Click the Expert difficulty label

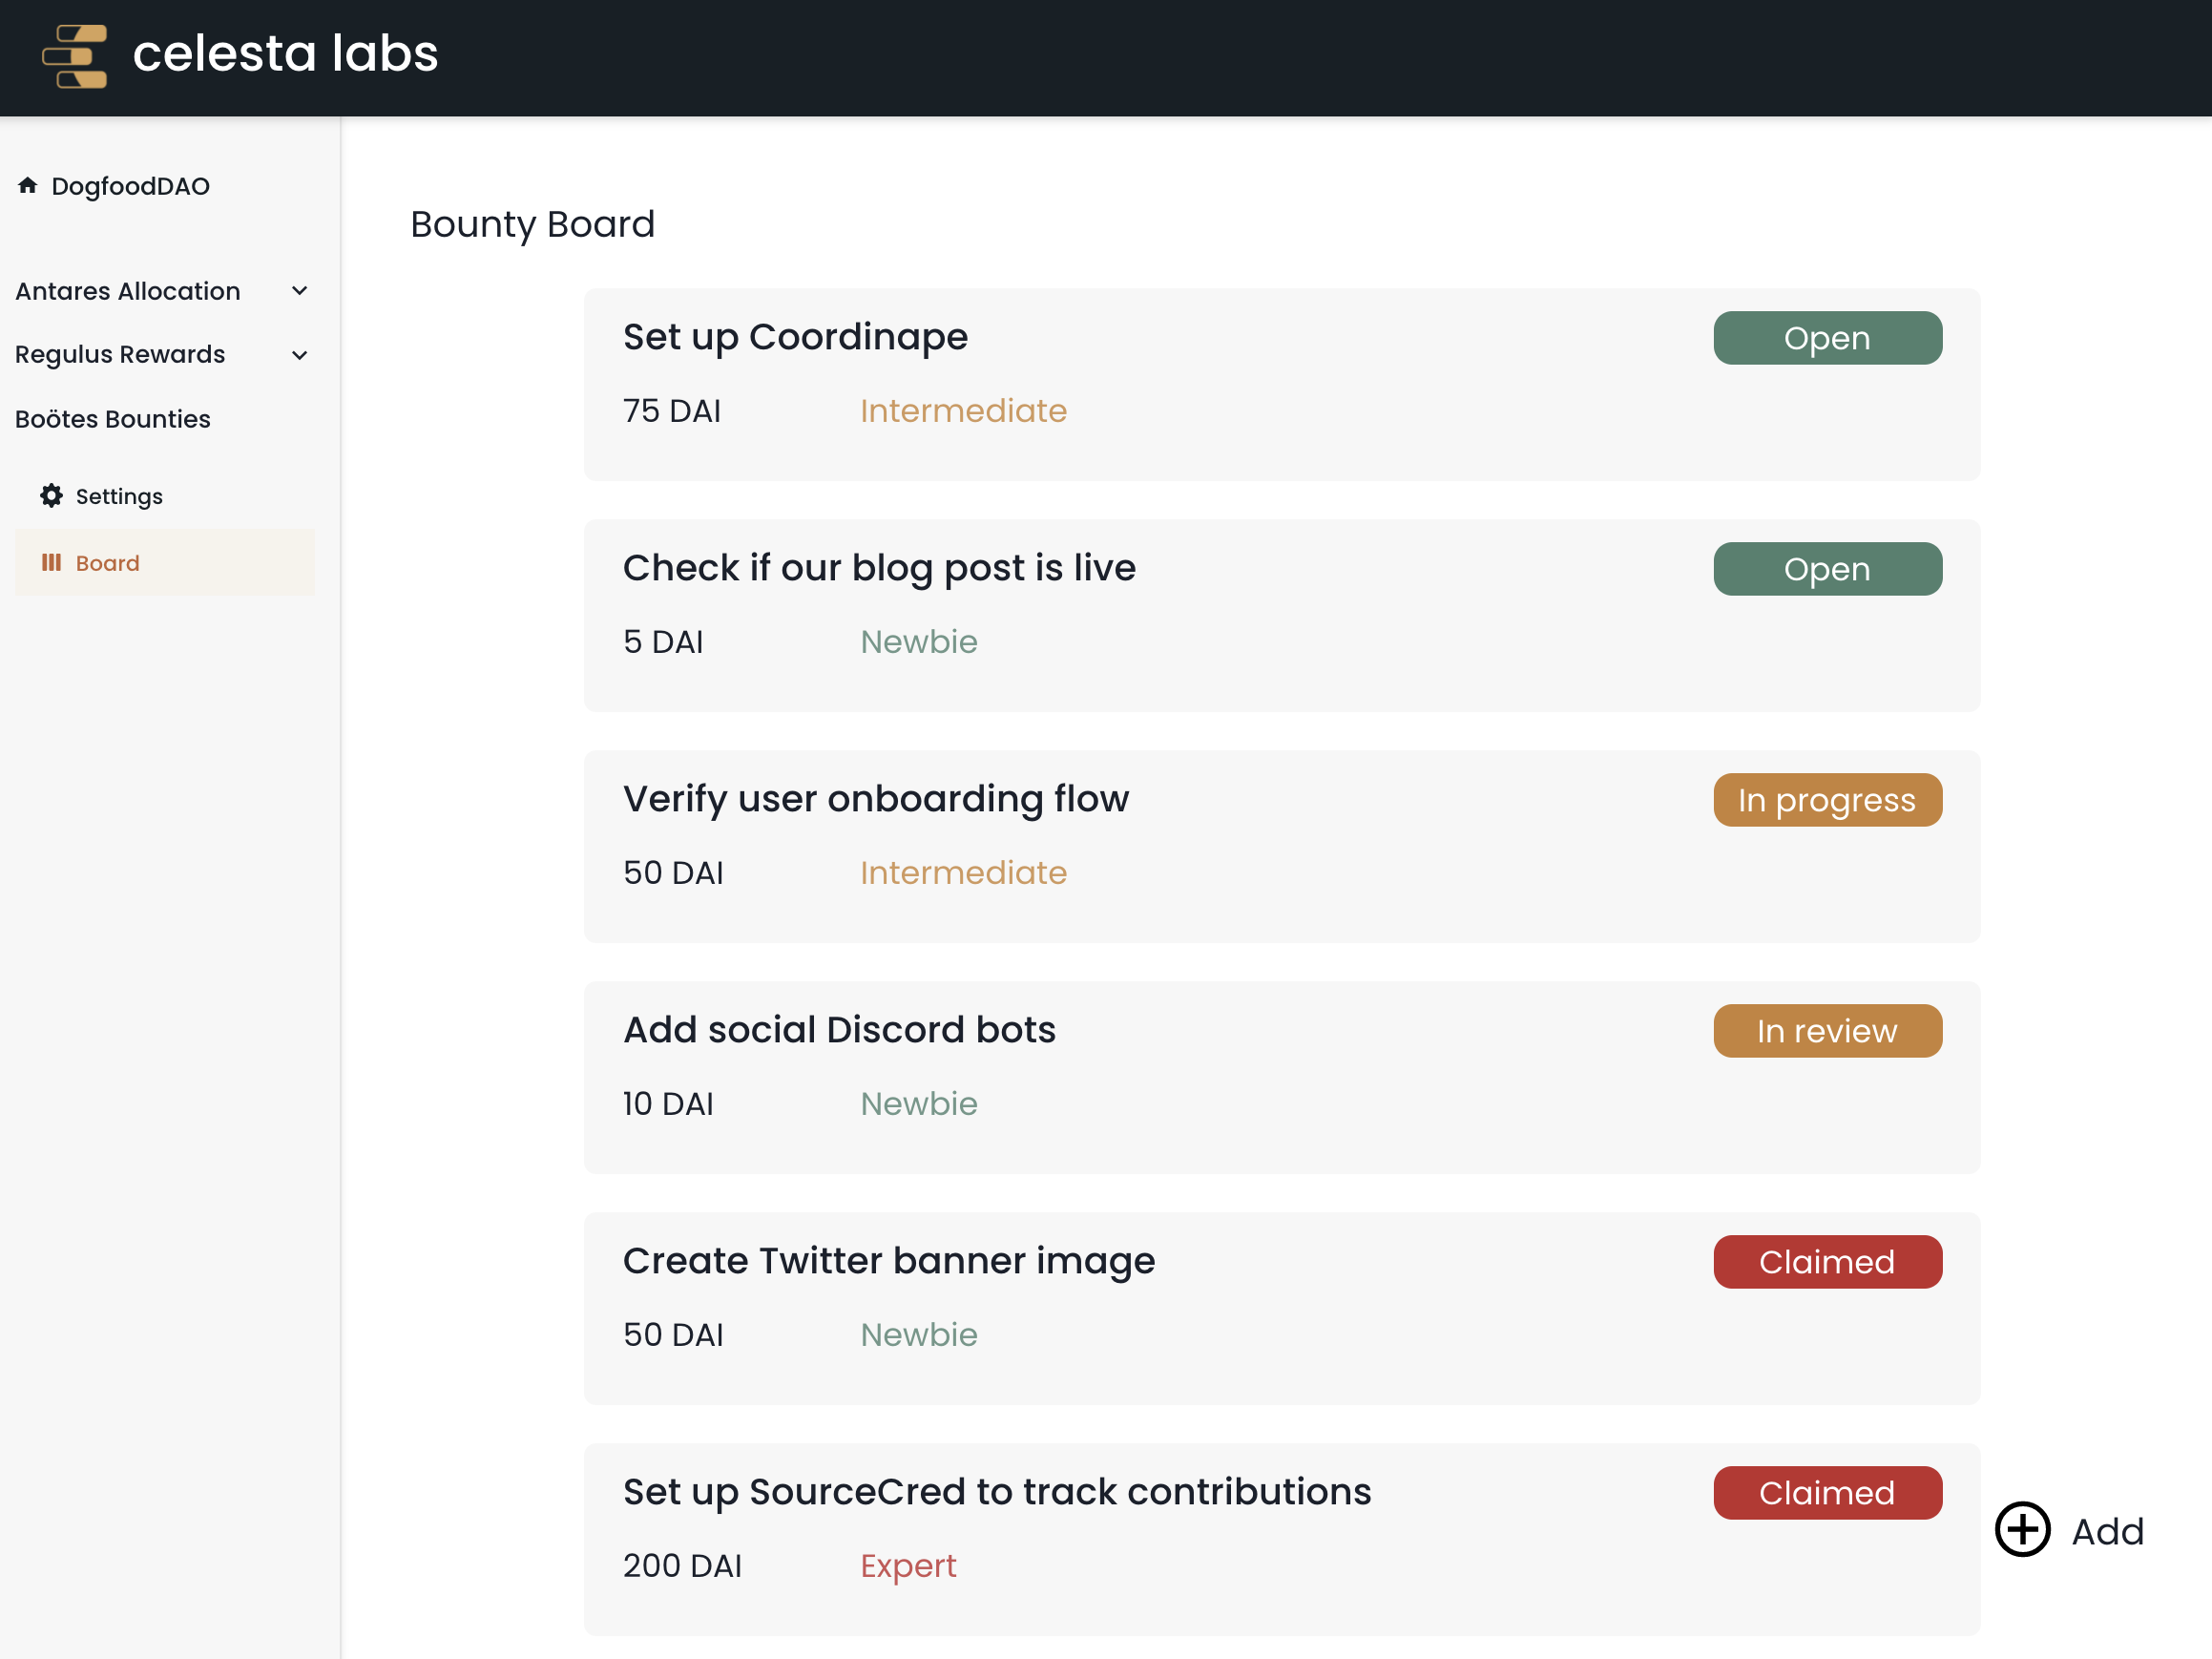(908, 1566)
